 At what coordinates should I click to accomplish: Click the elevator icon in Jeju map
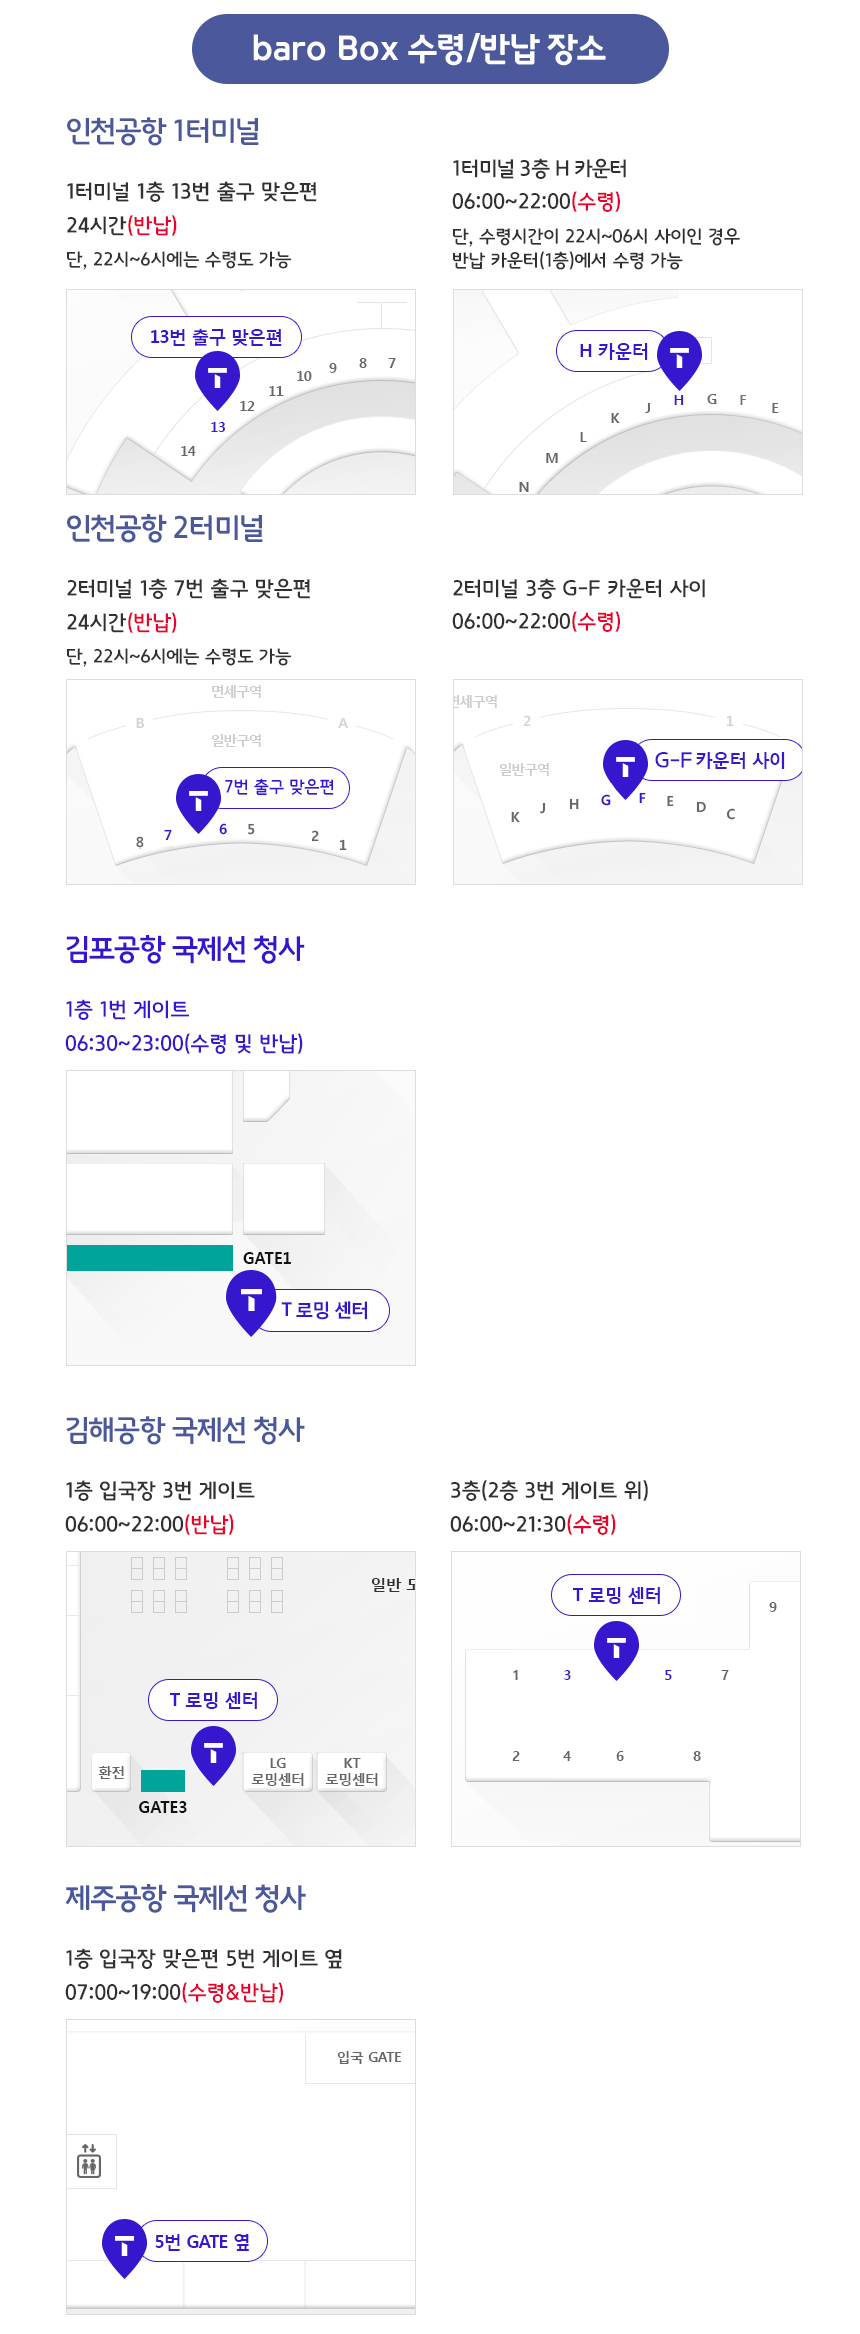click(89, 2161)
